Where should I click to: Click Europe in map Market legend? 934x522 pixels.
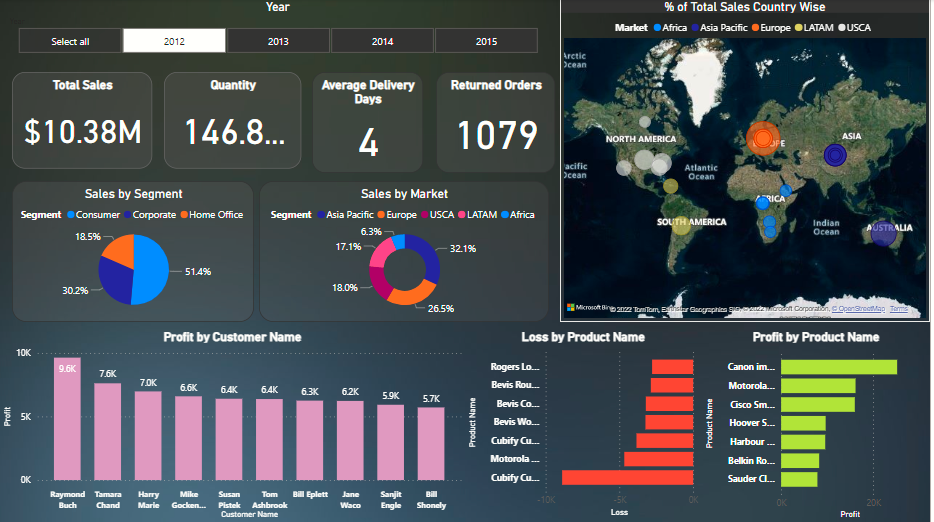click(x=771, y=27)
